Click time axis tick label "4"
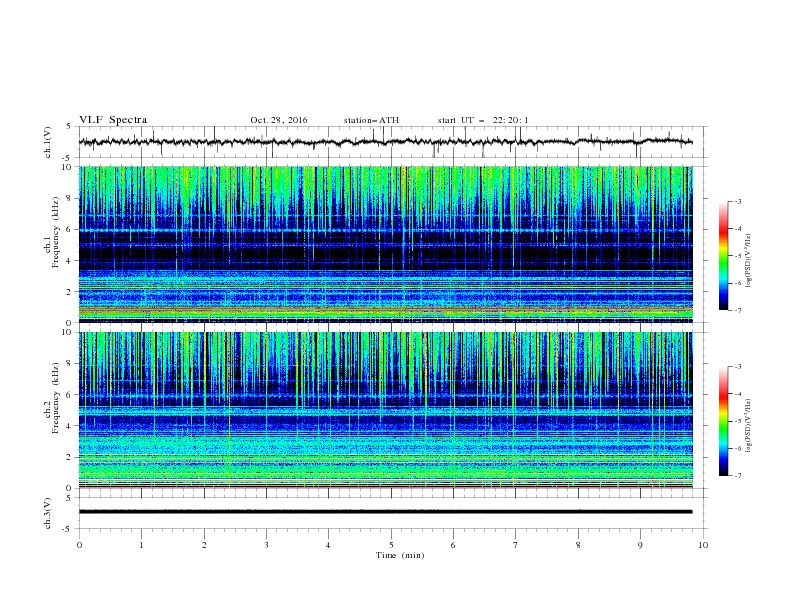Image resolution: width=792 pixels, height=612 pixels. 328,545
